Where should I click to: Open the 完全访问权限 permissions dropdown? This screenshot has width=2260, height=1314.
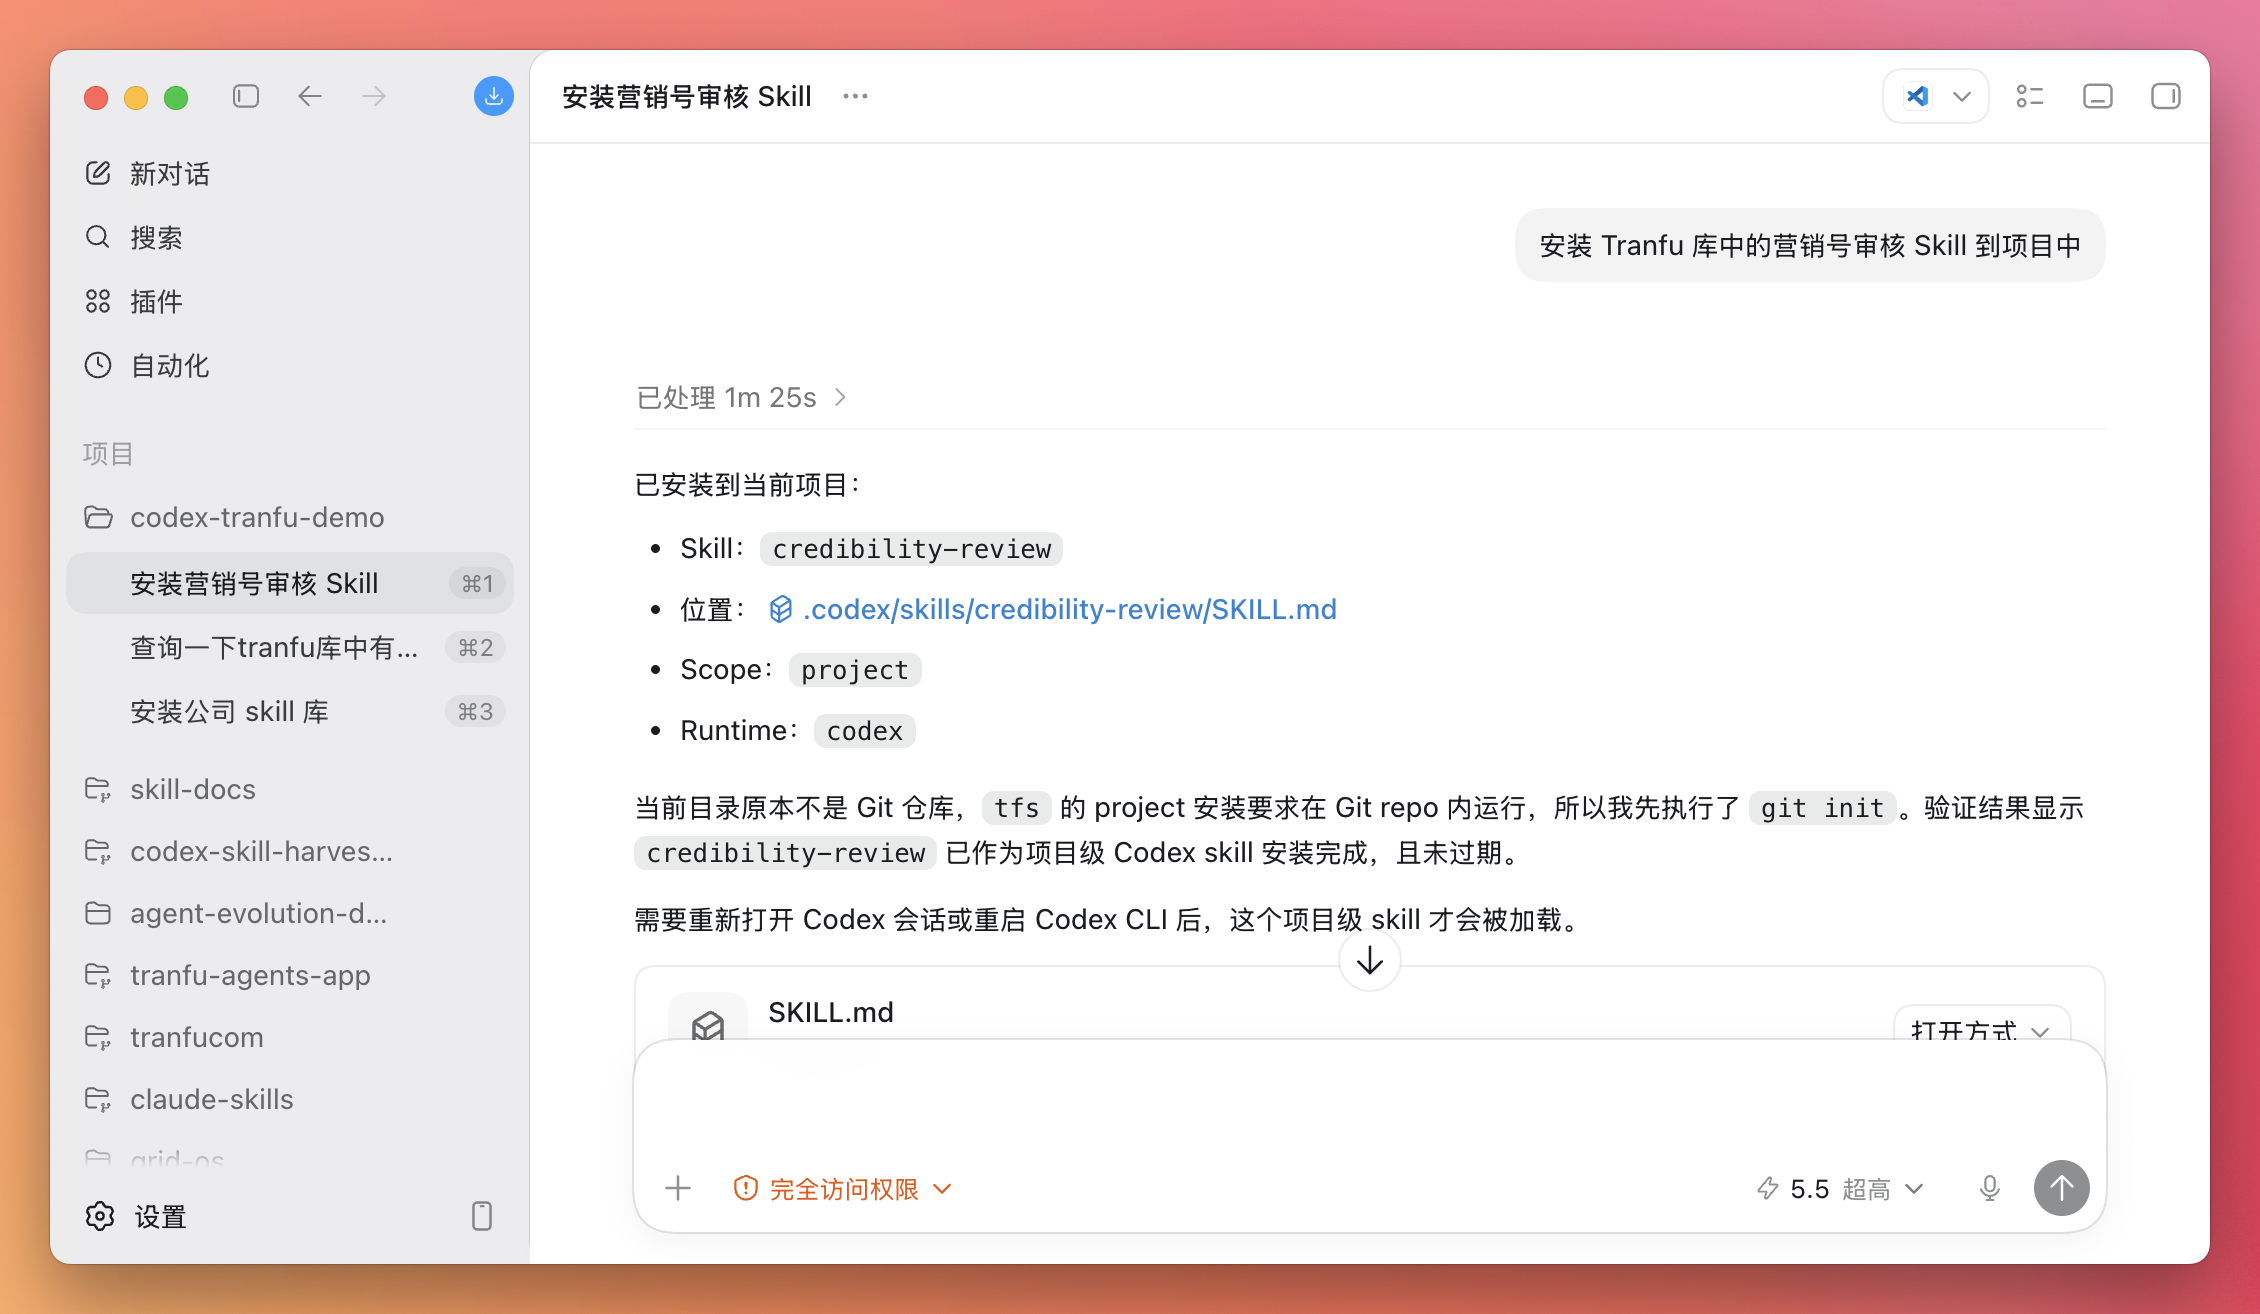842,1188
